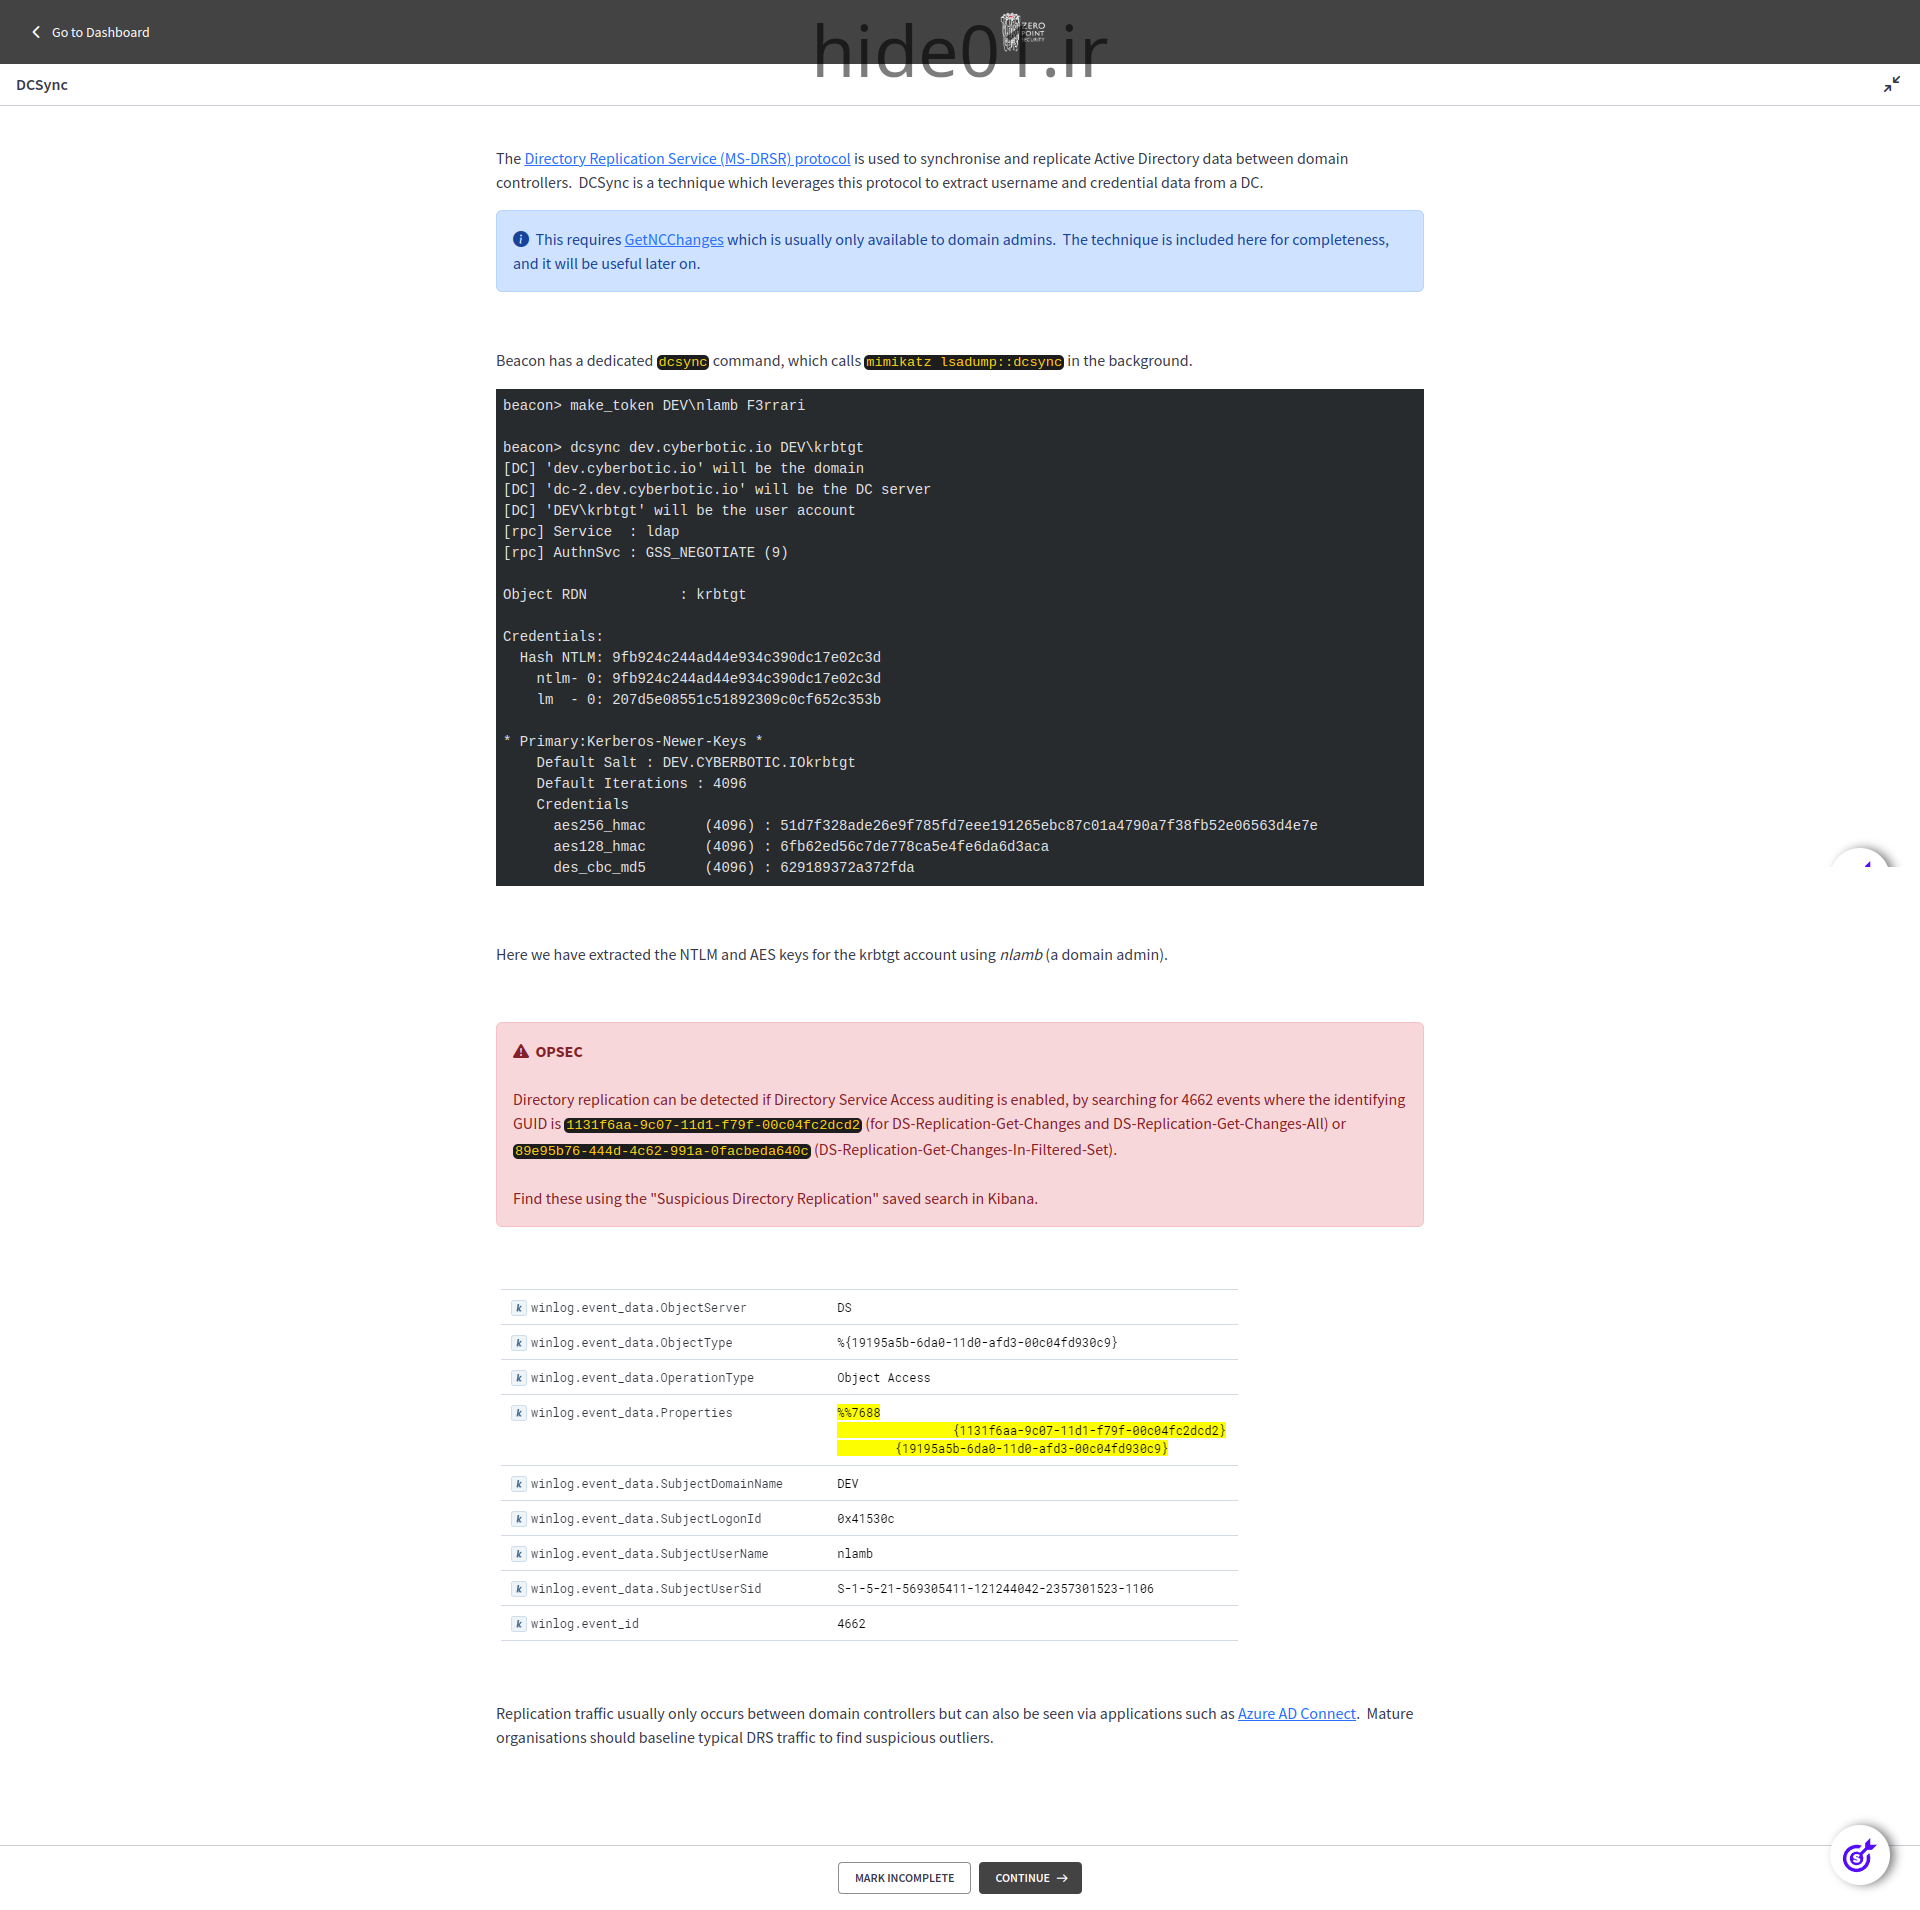Click the k icon beside winlog.event_id
Viewport: 1920px width, 1910px height.
point(519,1624)
